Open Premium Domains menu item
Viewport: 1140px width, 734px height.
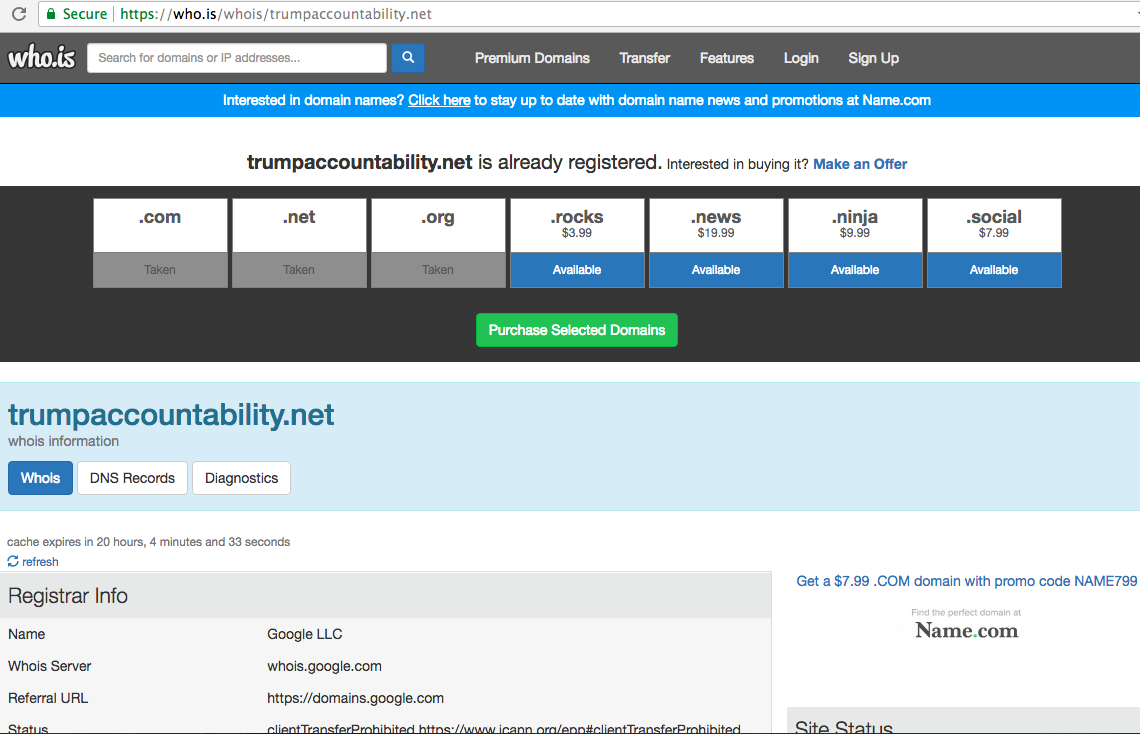tap(532, 58)
